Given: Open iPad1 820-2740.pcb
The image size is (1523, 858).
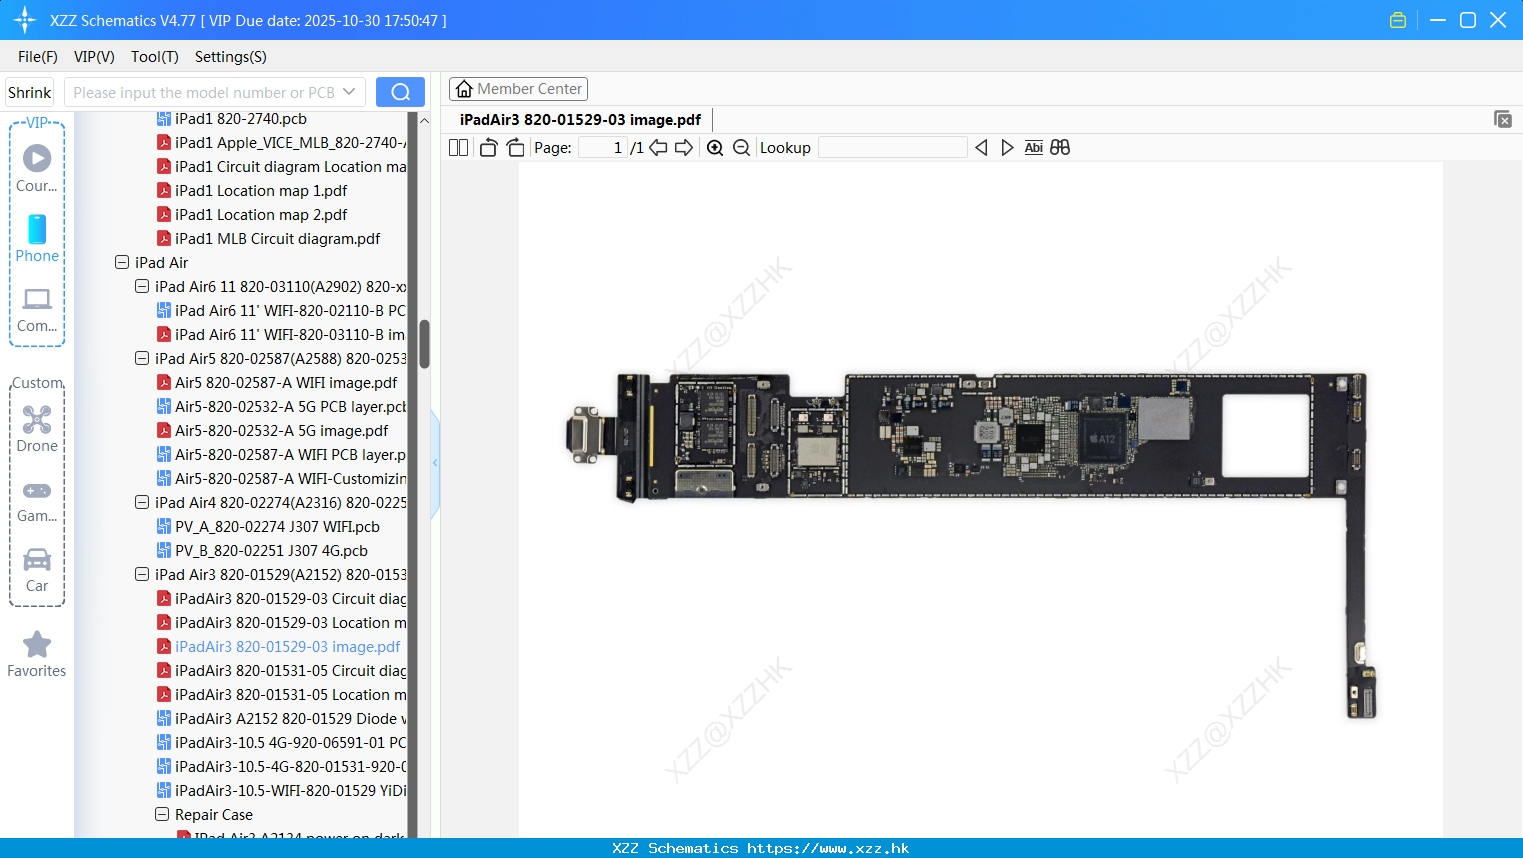Looking at the screenshot, I should pos(240,119).
